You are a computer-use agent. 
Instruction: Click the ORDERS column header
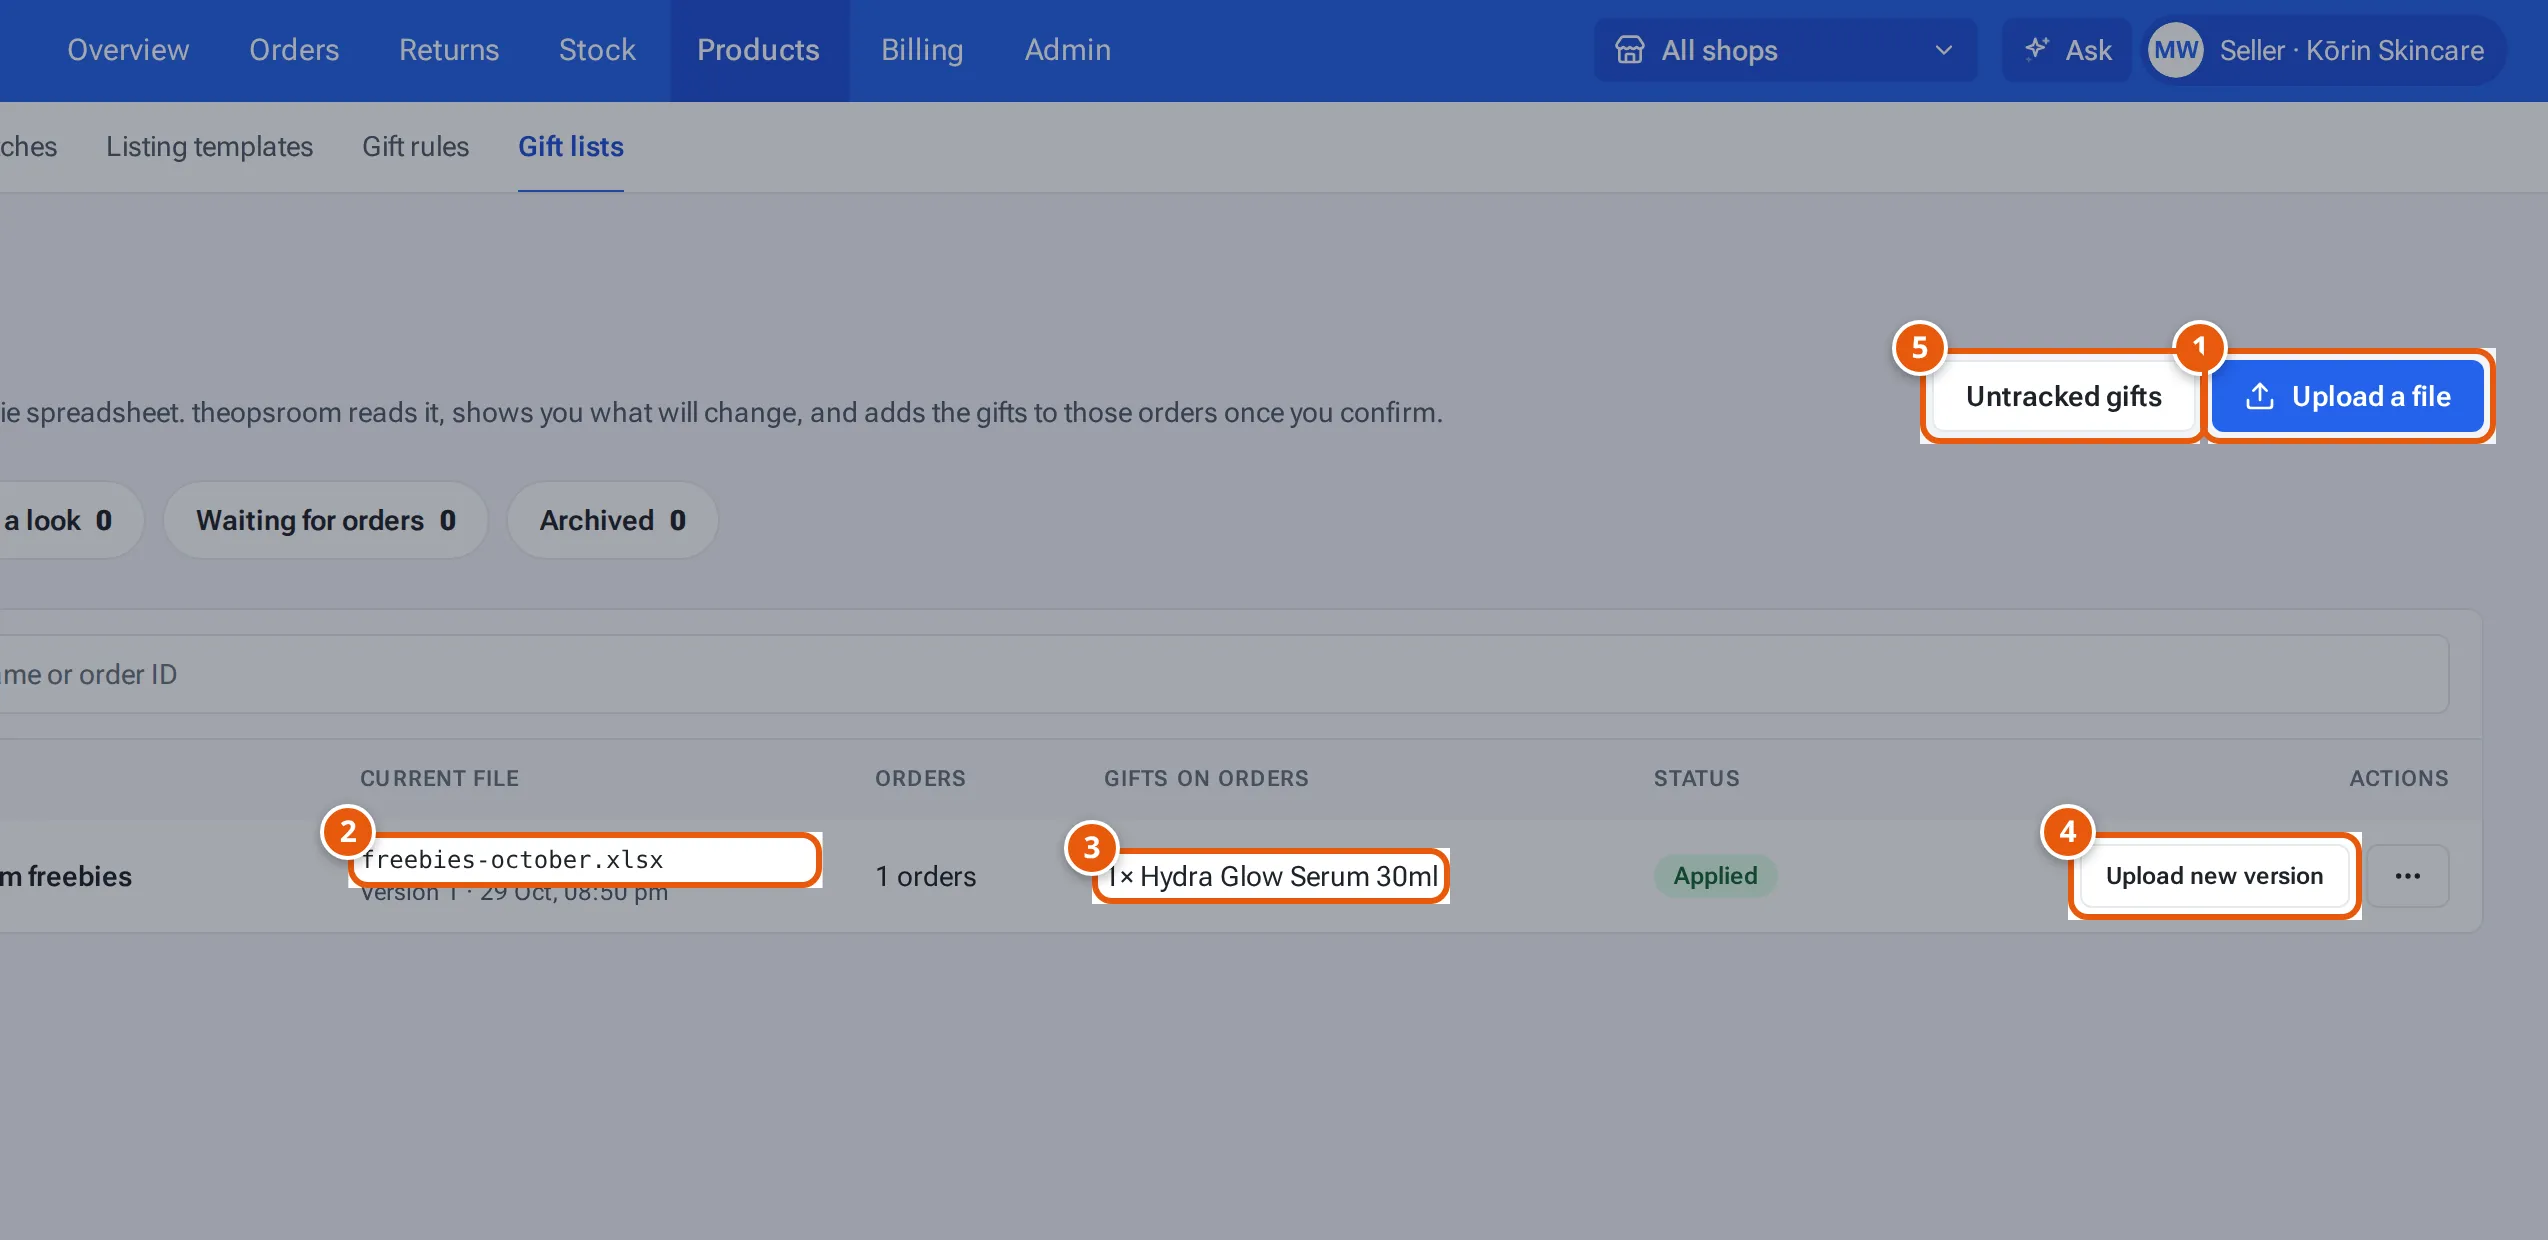click(920, 778)
